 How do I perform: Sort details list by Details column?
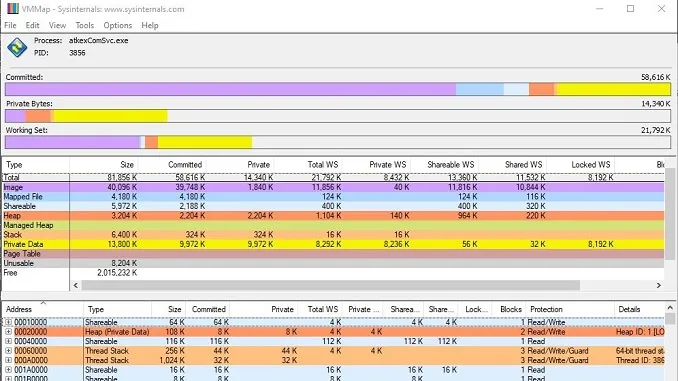(x=639, y=309)
